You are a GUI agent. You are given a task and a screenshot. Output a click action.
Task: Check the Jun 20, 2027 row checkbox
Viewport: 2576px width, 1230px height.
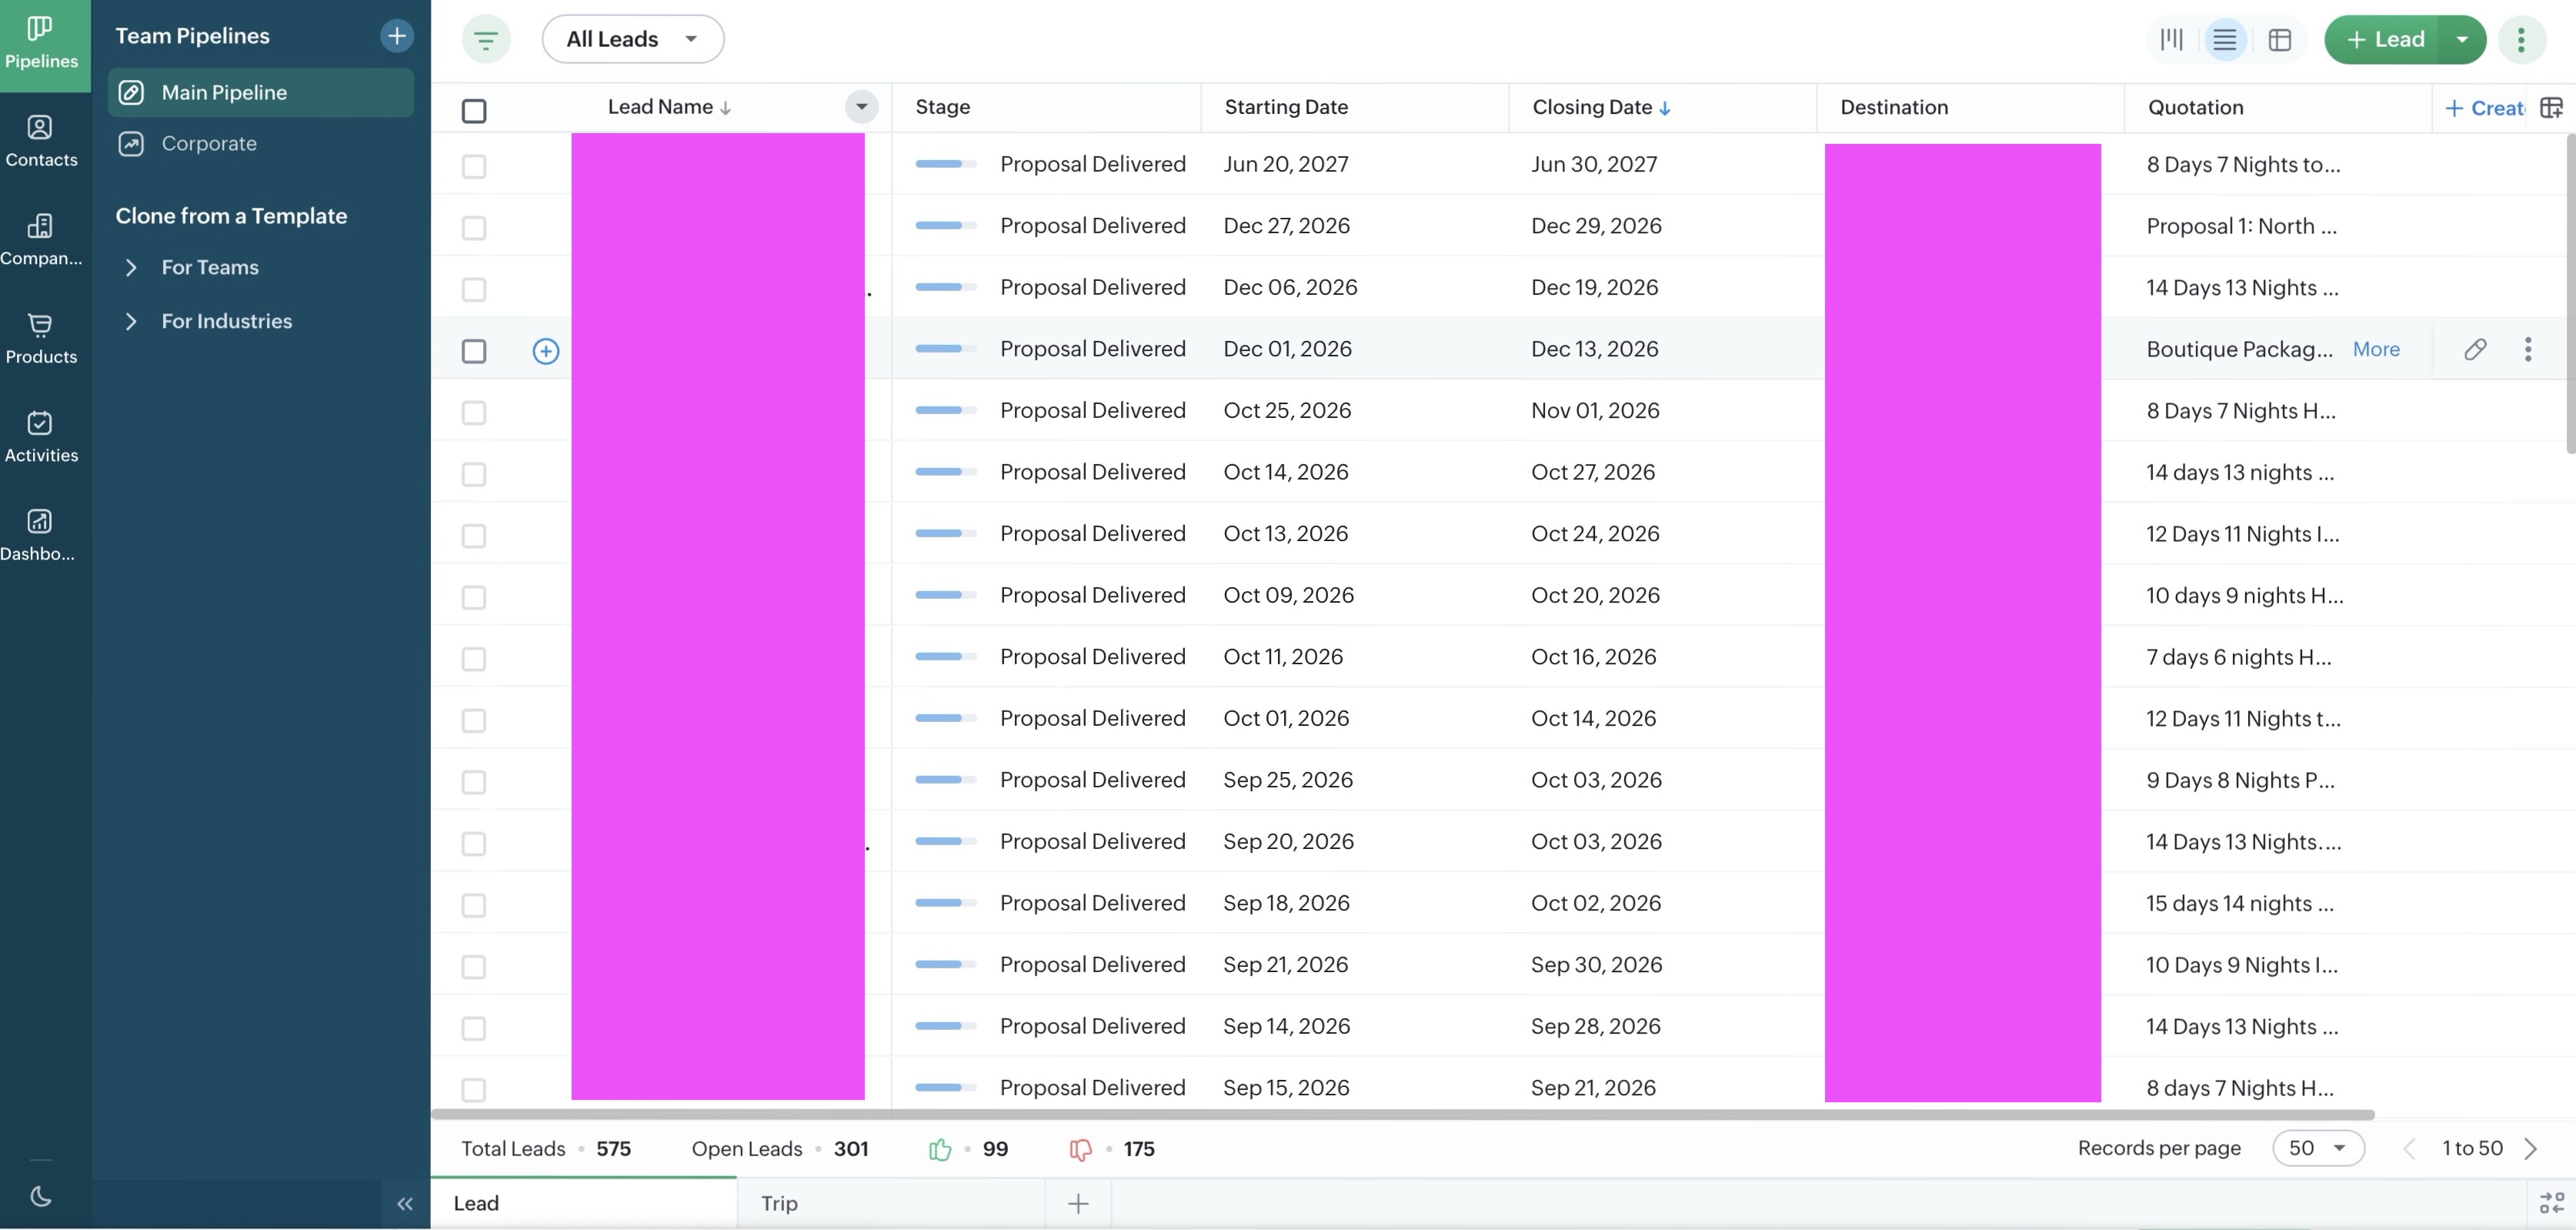click(x=474, y=166)
